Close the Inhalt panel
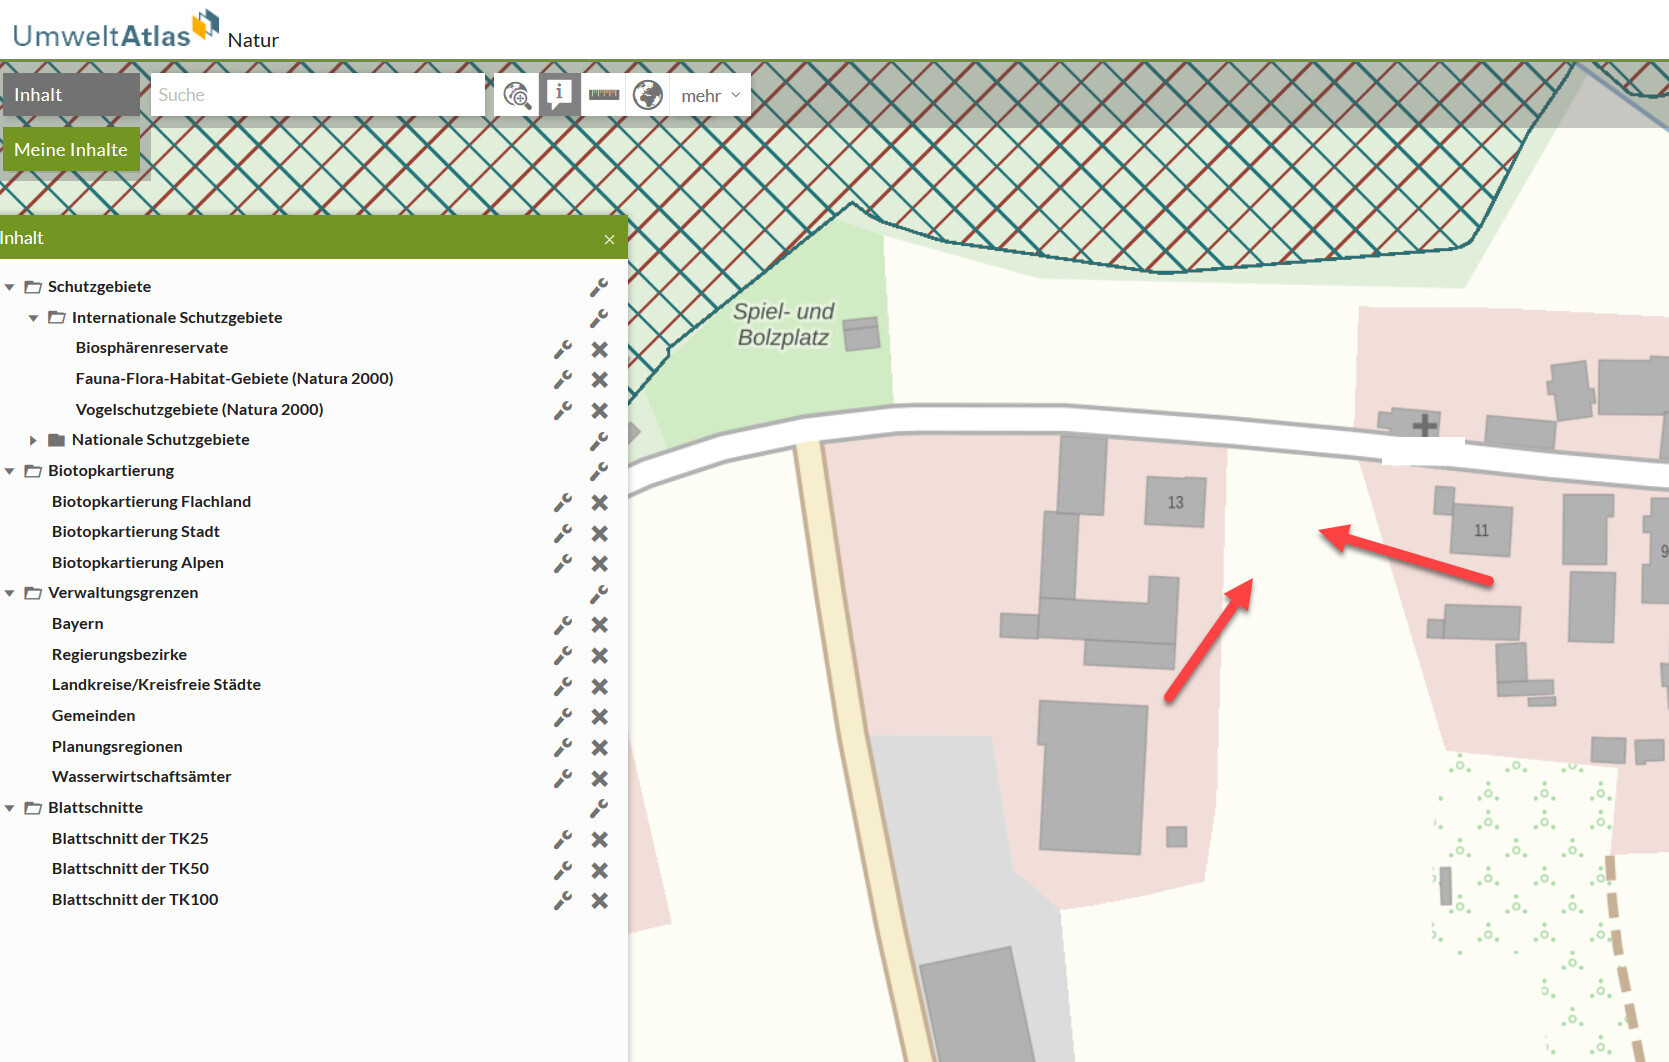This screenshot has width=1669, height=1062. click(x=609, y=239)
